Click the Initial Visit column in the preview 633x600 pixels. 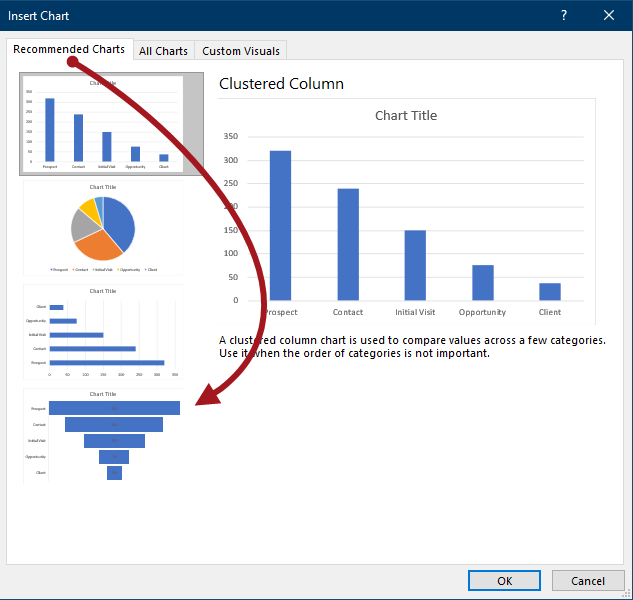(x=415, y=265)
